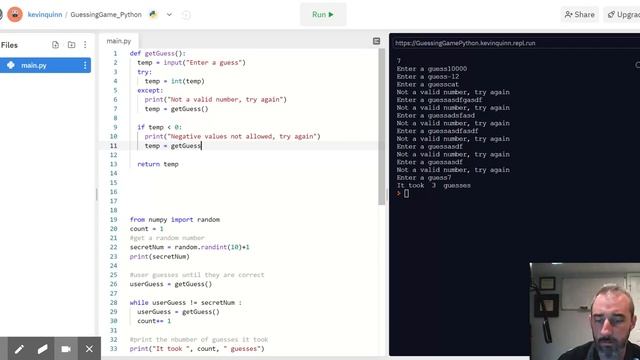Click line 'from numpy import random'
Image resolution: width=640 pixels, height=360 pixels.
pos(175,220)
